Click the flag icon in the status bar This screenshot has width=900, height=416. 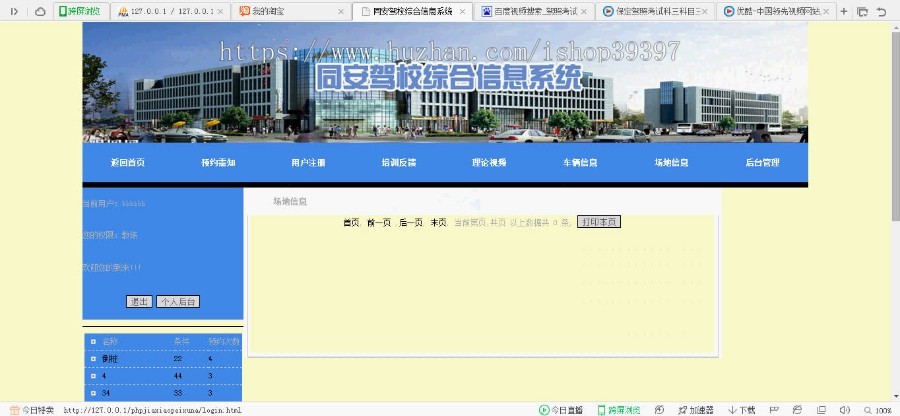774,410
